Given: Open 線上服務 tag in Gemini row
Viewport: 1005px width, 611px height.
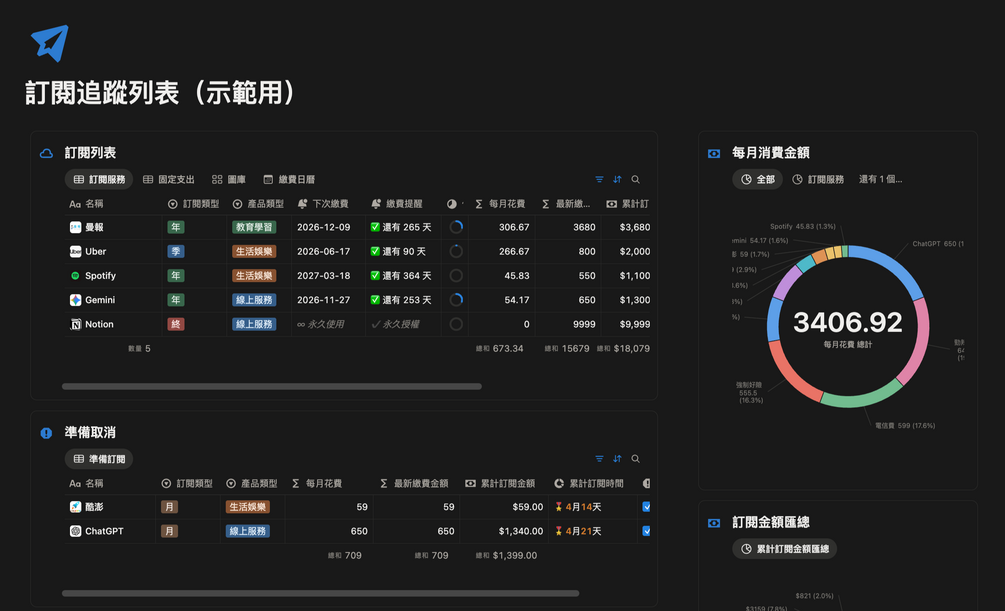Looking at the screenshot, I should [254, 300].
